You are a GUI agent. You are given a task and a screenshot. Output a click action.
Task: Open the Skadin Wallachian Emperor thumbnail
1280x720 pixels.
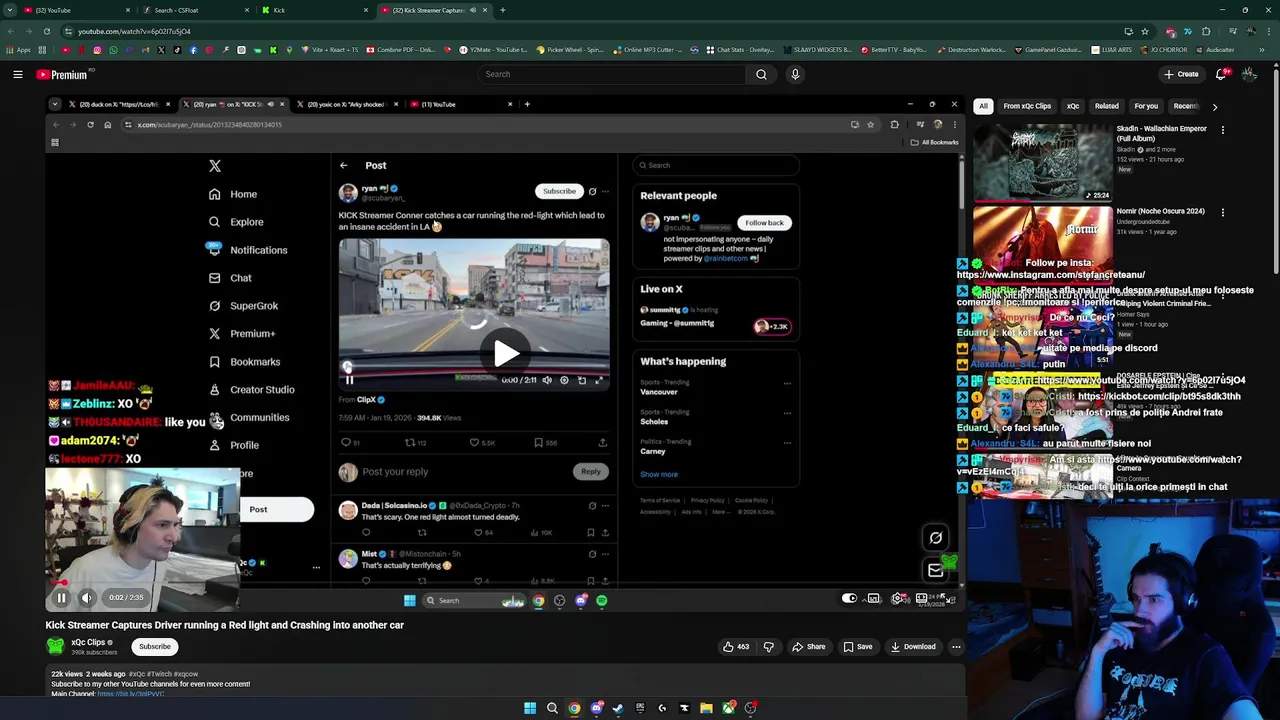[1042, 162]
